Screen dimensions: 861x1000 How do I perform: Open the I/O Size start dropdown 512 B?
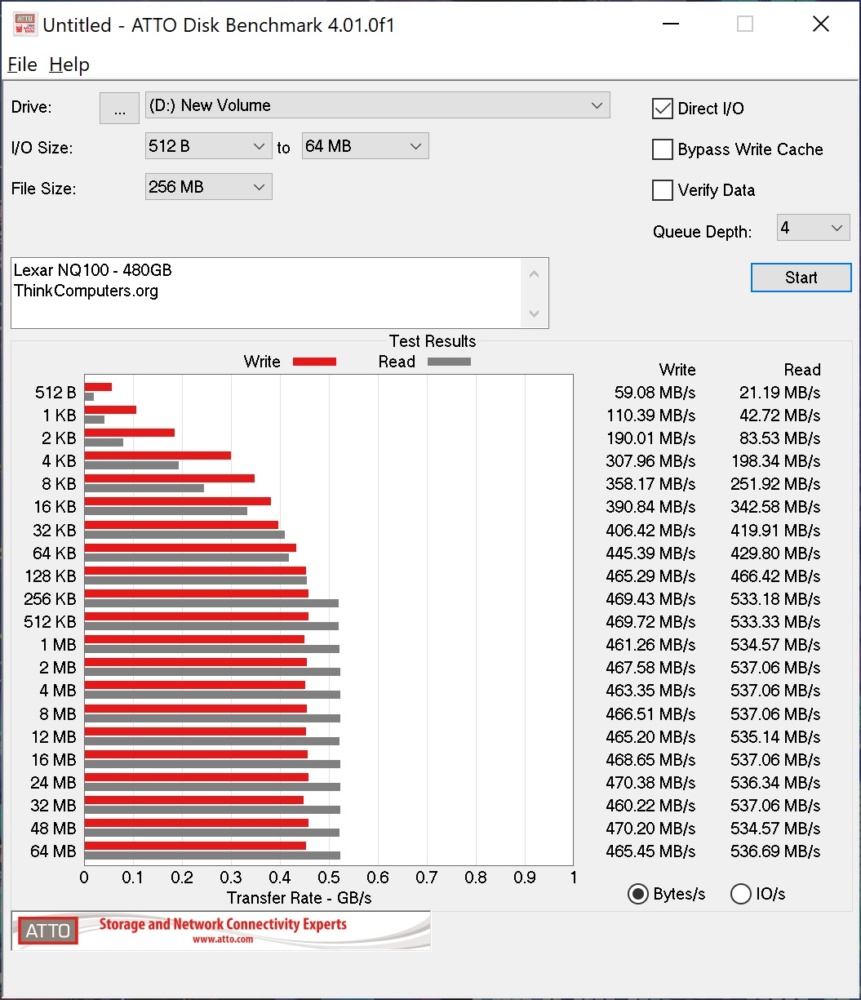click(x=209, y=146)
